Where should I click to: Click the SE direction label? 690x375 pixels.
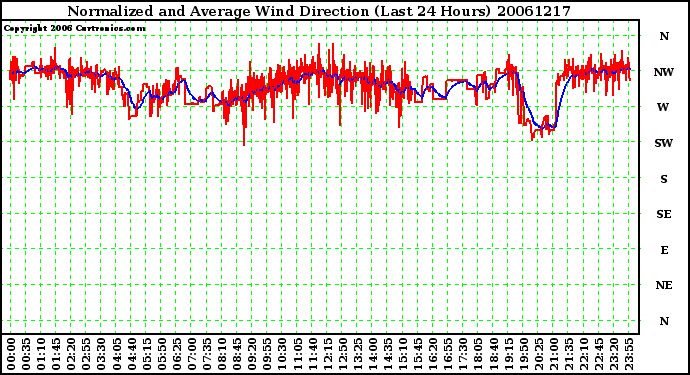point(664,214)
